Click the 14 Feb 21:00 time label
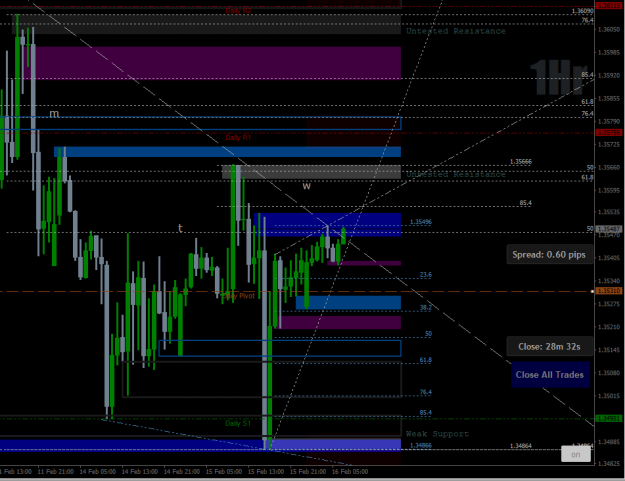The height and width of the screenshot is (481, 625). point(182,471)
